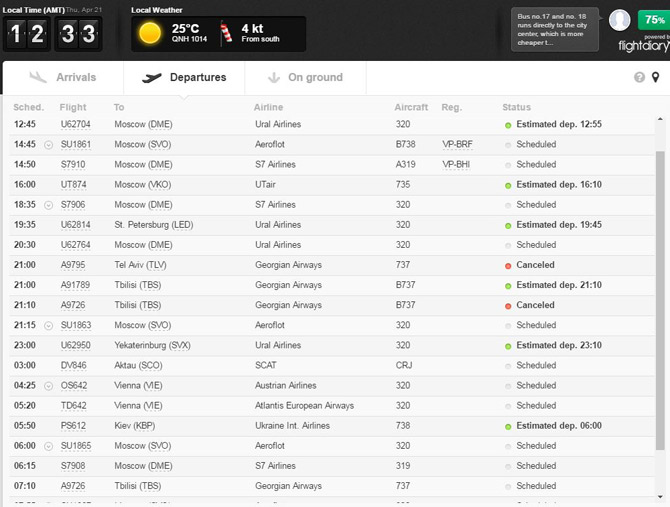Open flight number S7908 link
The image size is (670, 507).
pyautogui.click(x=73, y=466)
